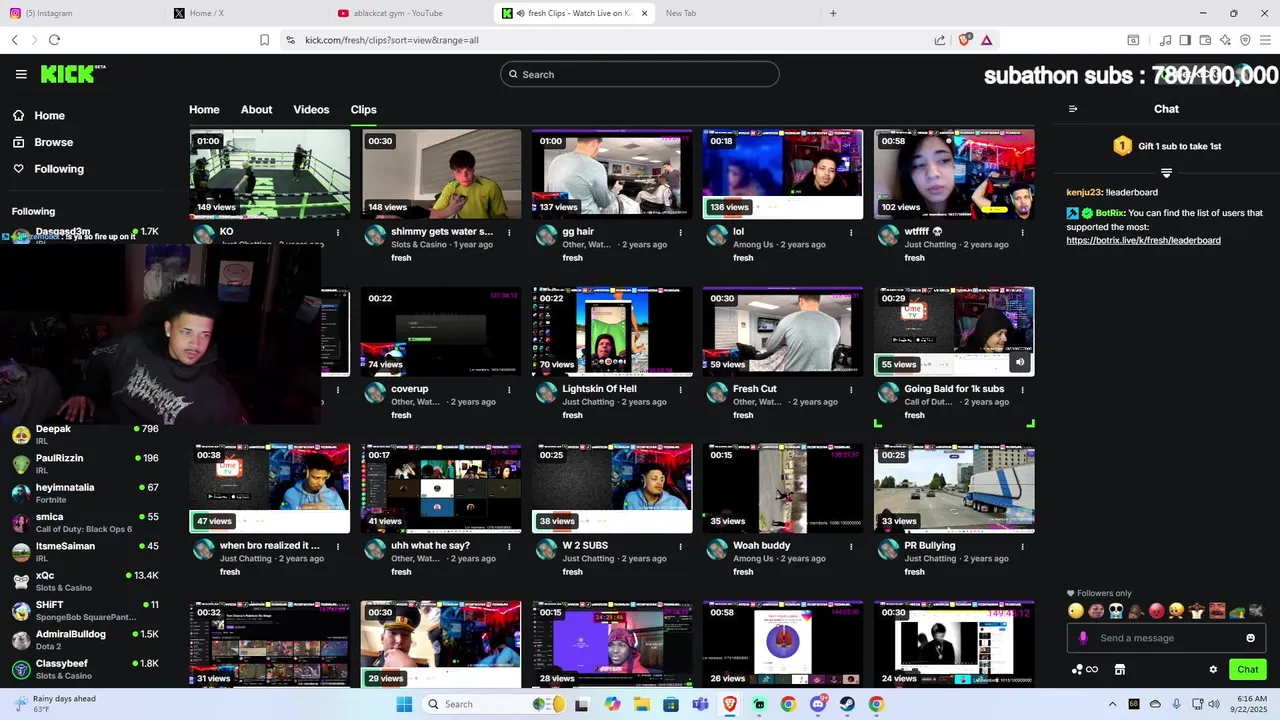Open Windows Start menu
This screenshot has width=1280, height=720.
point(404,704)
